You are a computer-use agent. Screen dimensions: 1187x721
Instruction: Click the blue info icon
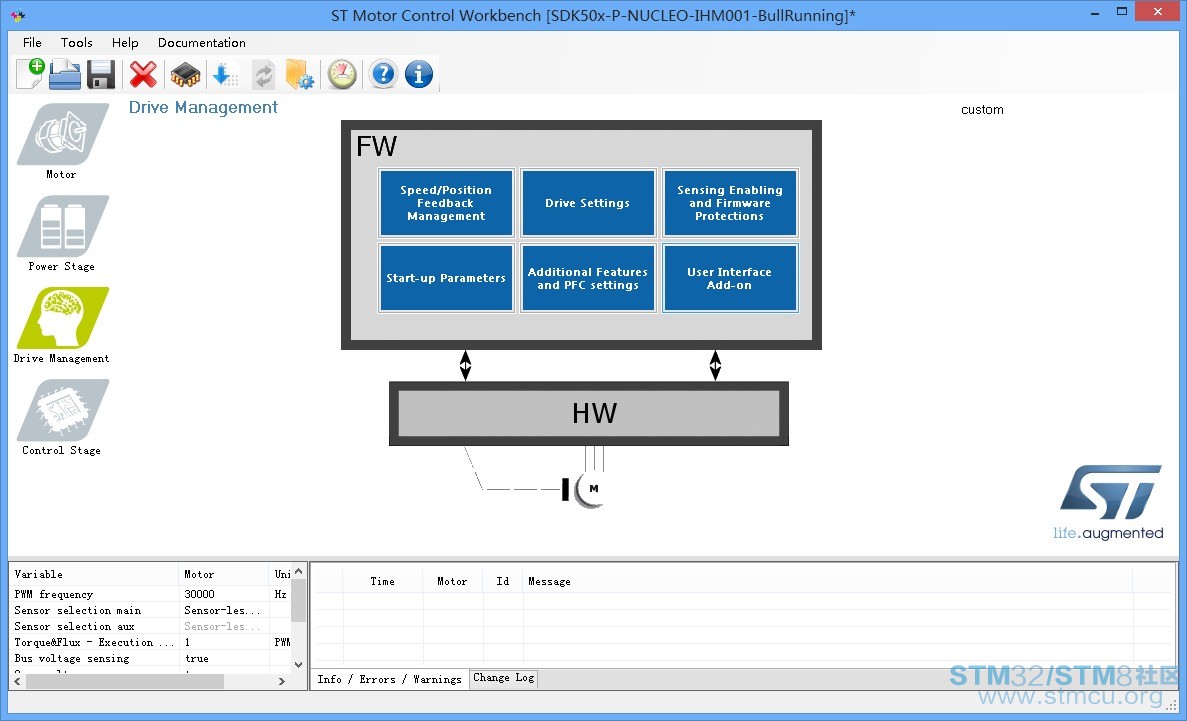(419, 74)
